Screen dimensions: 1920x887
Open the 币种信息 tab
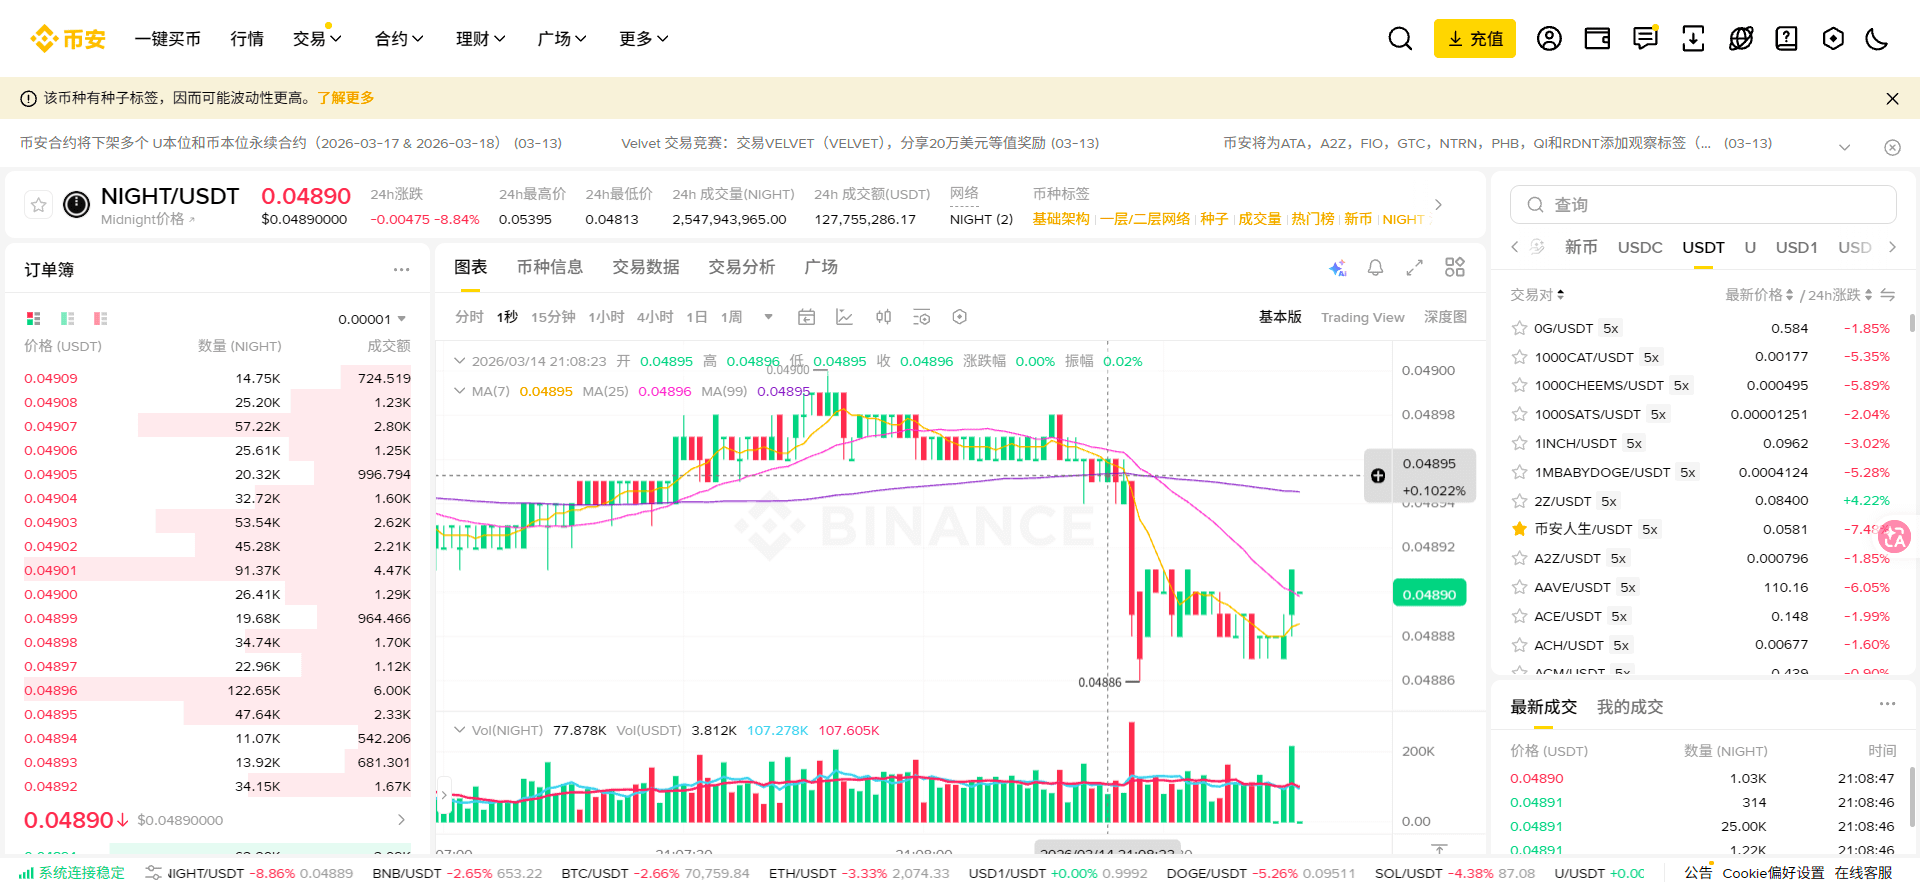[550, 267]
